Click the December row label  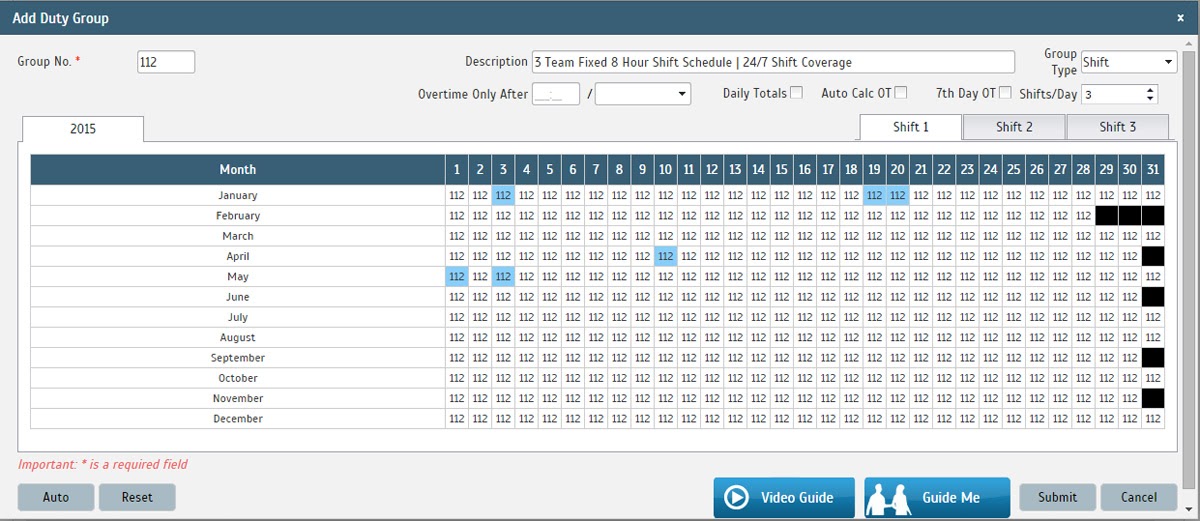pyautogui.click(x=238, y=419)
